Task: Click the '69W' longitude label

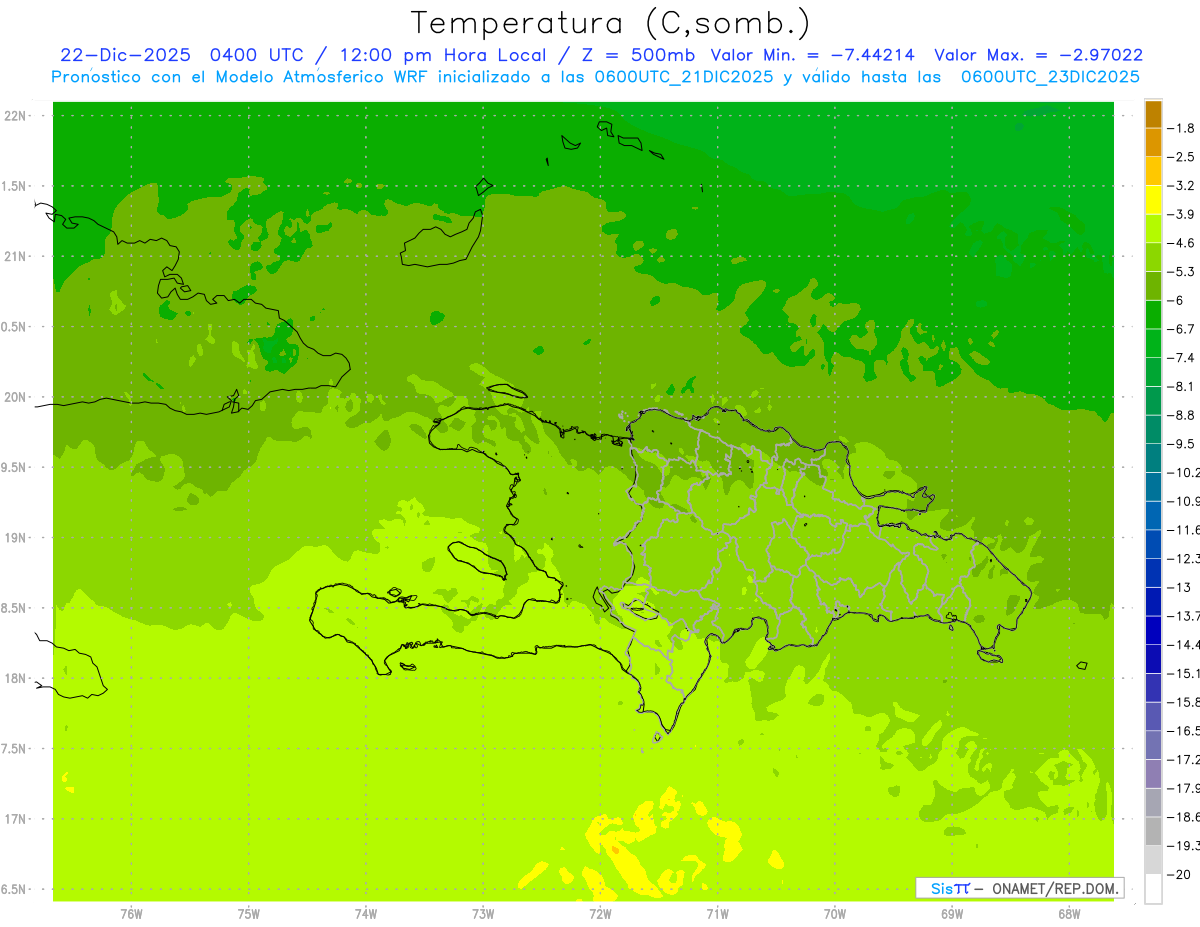Action: [952, 914]
